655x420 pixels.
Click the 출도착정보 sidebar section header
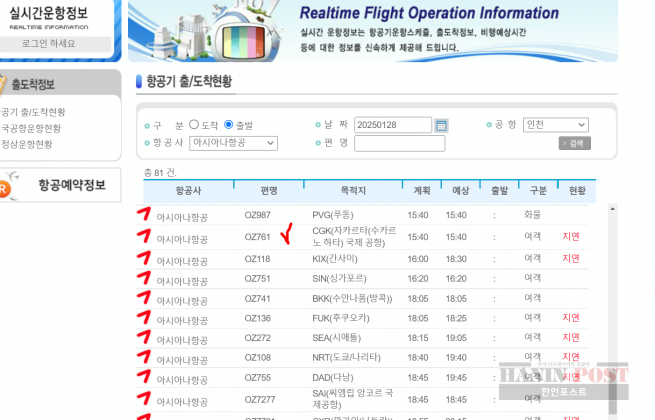tap(36, 84)
